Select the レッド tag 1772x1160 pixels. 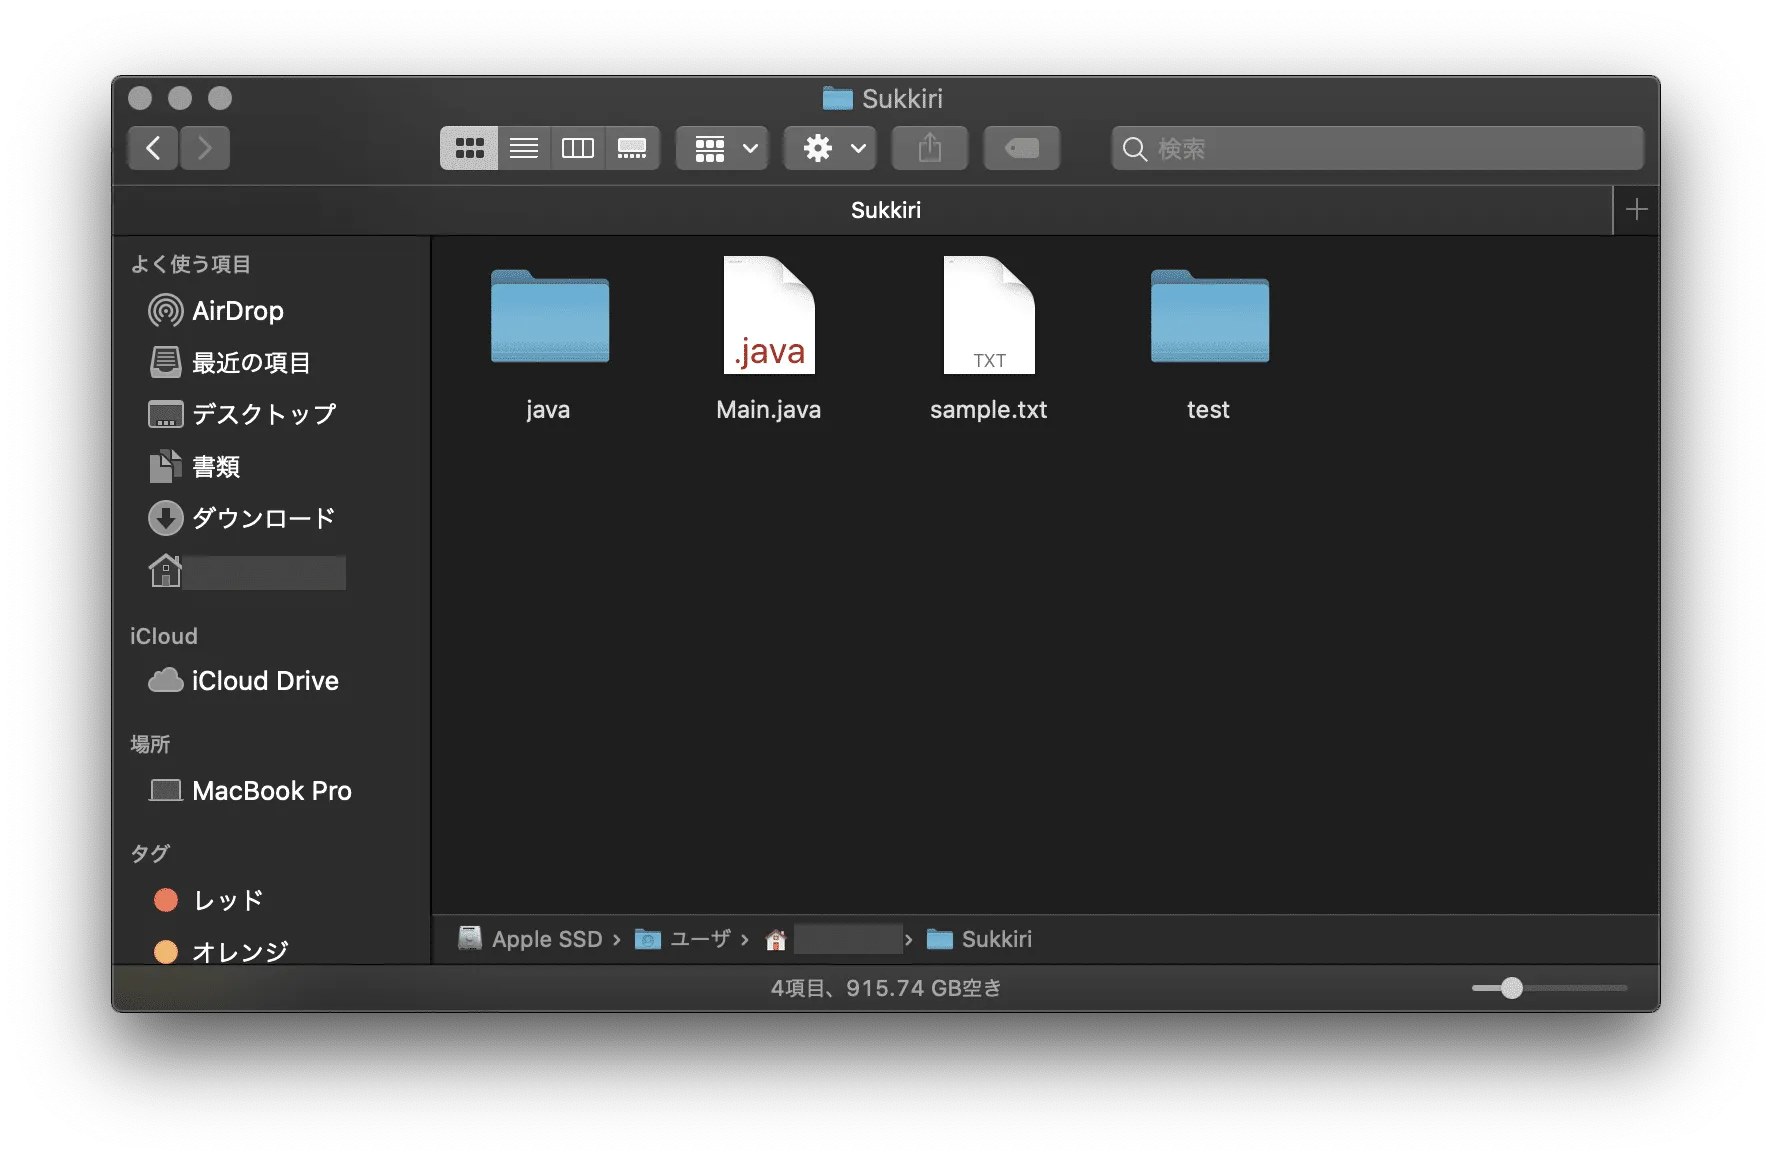tap(209, 900)
